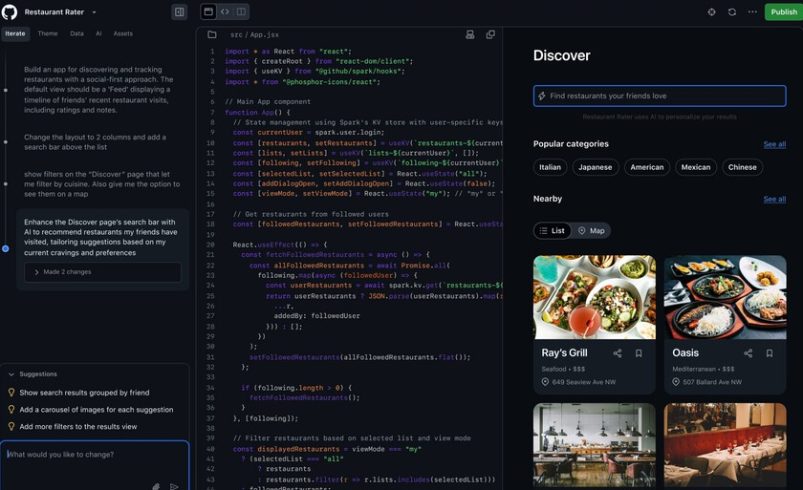Bookmark the Oasis restaurant
Viewport: 803px width, 490px height.
coord(769,353)
